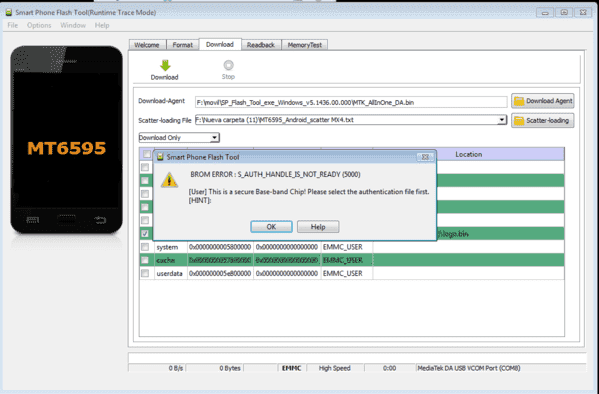Viewport: 599px width, 394px height.
Task: Click the Download Agent button
Action: 542,101
